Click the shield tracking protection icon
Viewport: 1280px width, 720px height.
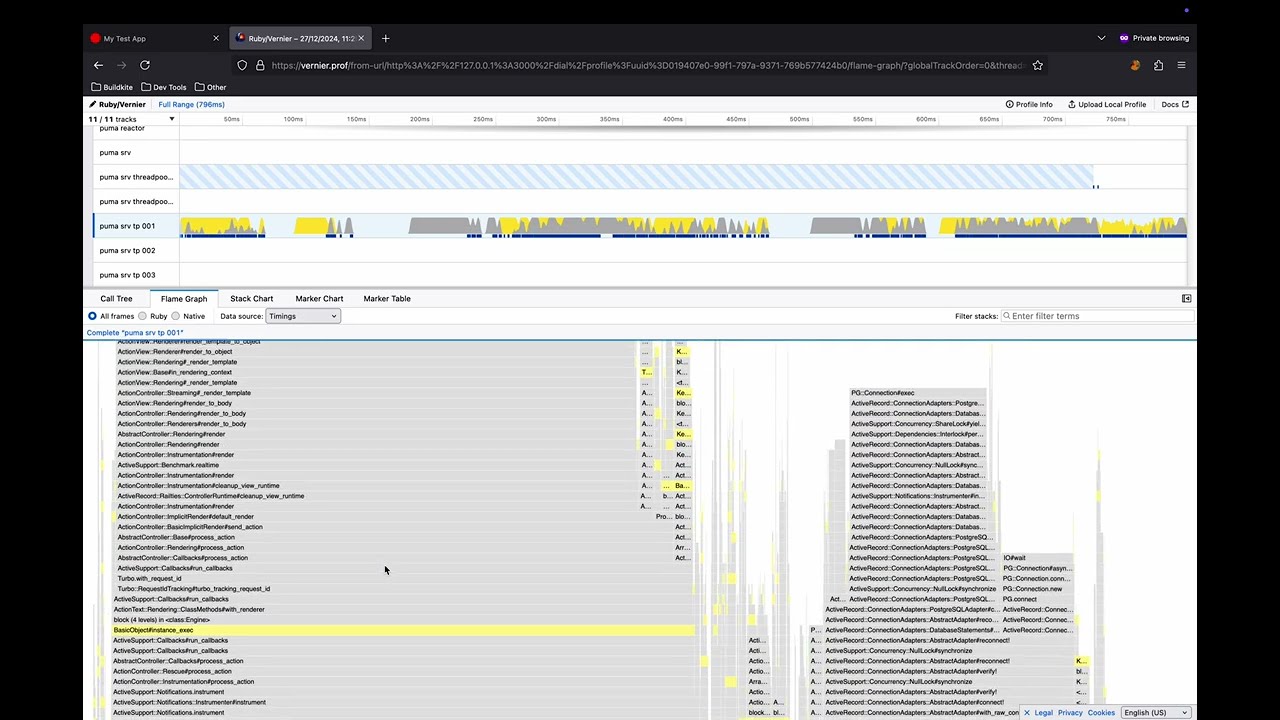click(x=242, y=65)
